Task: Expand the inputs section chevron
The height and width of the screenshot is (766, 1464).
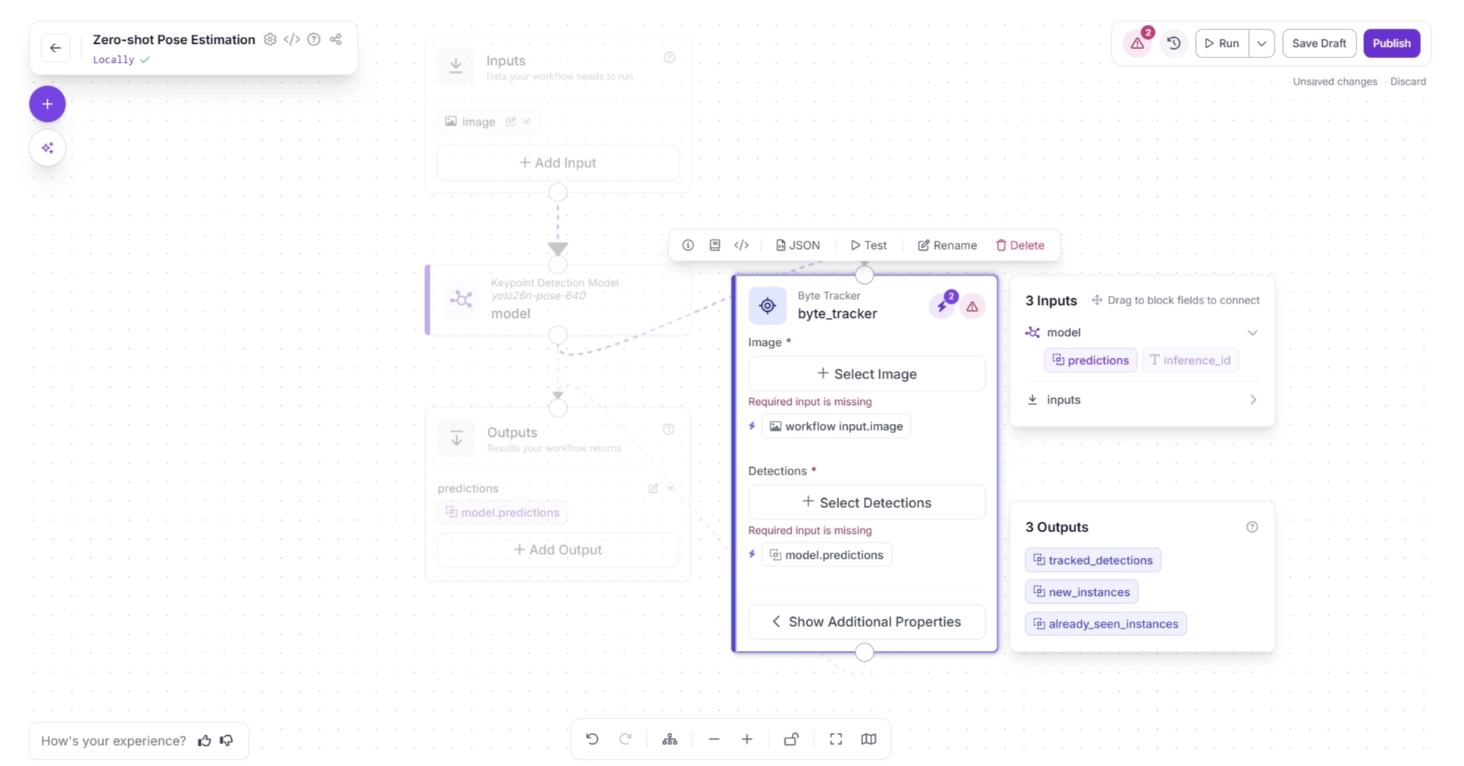Action: tap(1252, 400)
